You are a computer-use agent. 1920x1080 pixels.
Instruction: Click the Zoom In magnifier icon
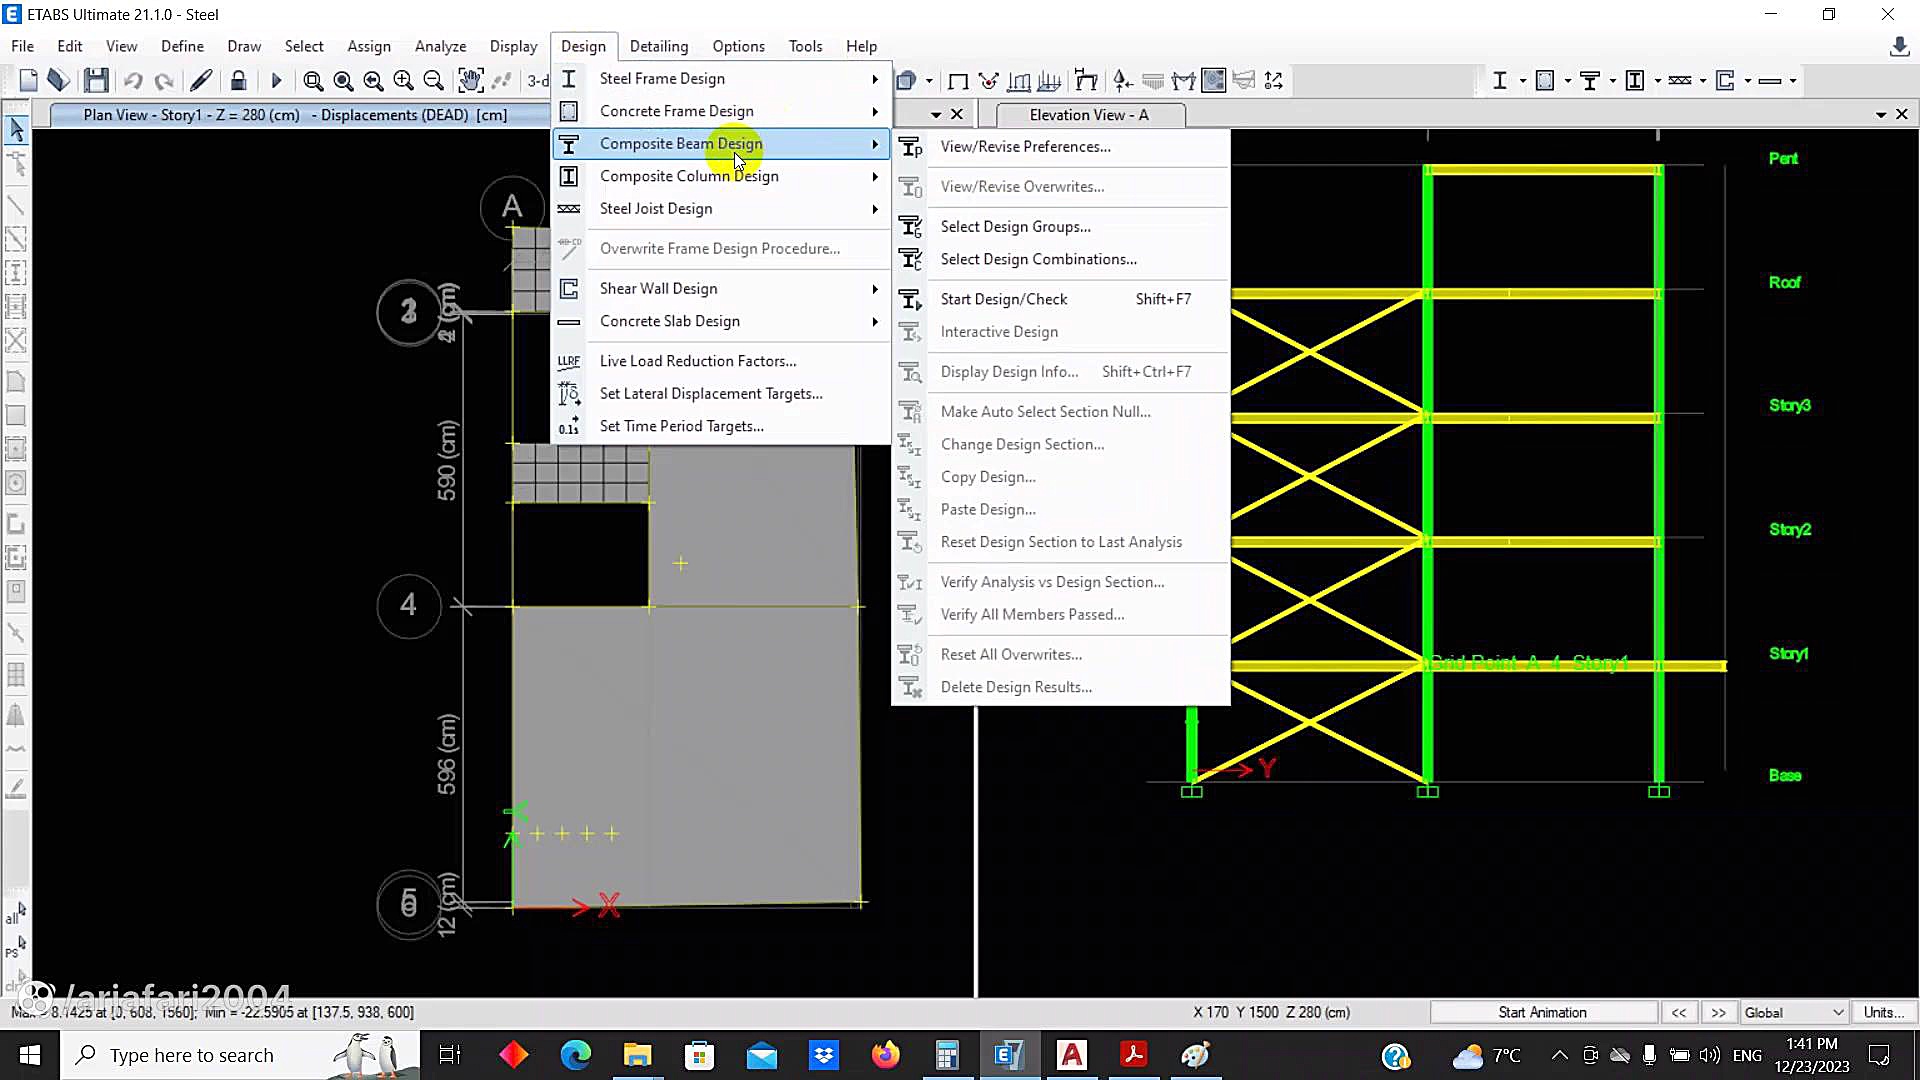click(x=403, y=81)
